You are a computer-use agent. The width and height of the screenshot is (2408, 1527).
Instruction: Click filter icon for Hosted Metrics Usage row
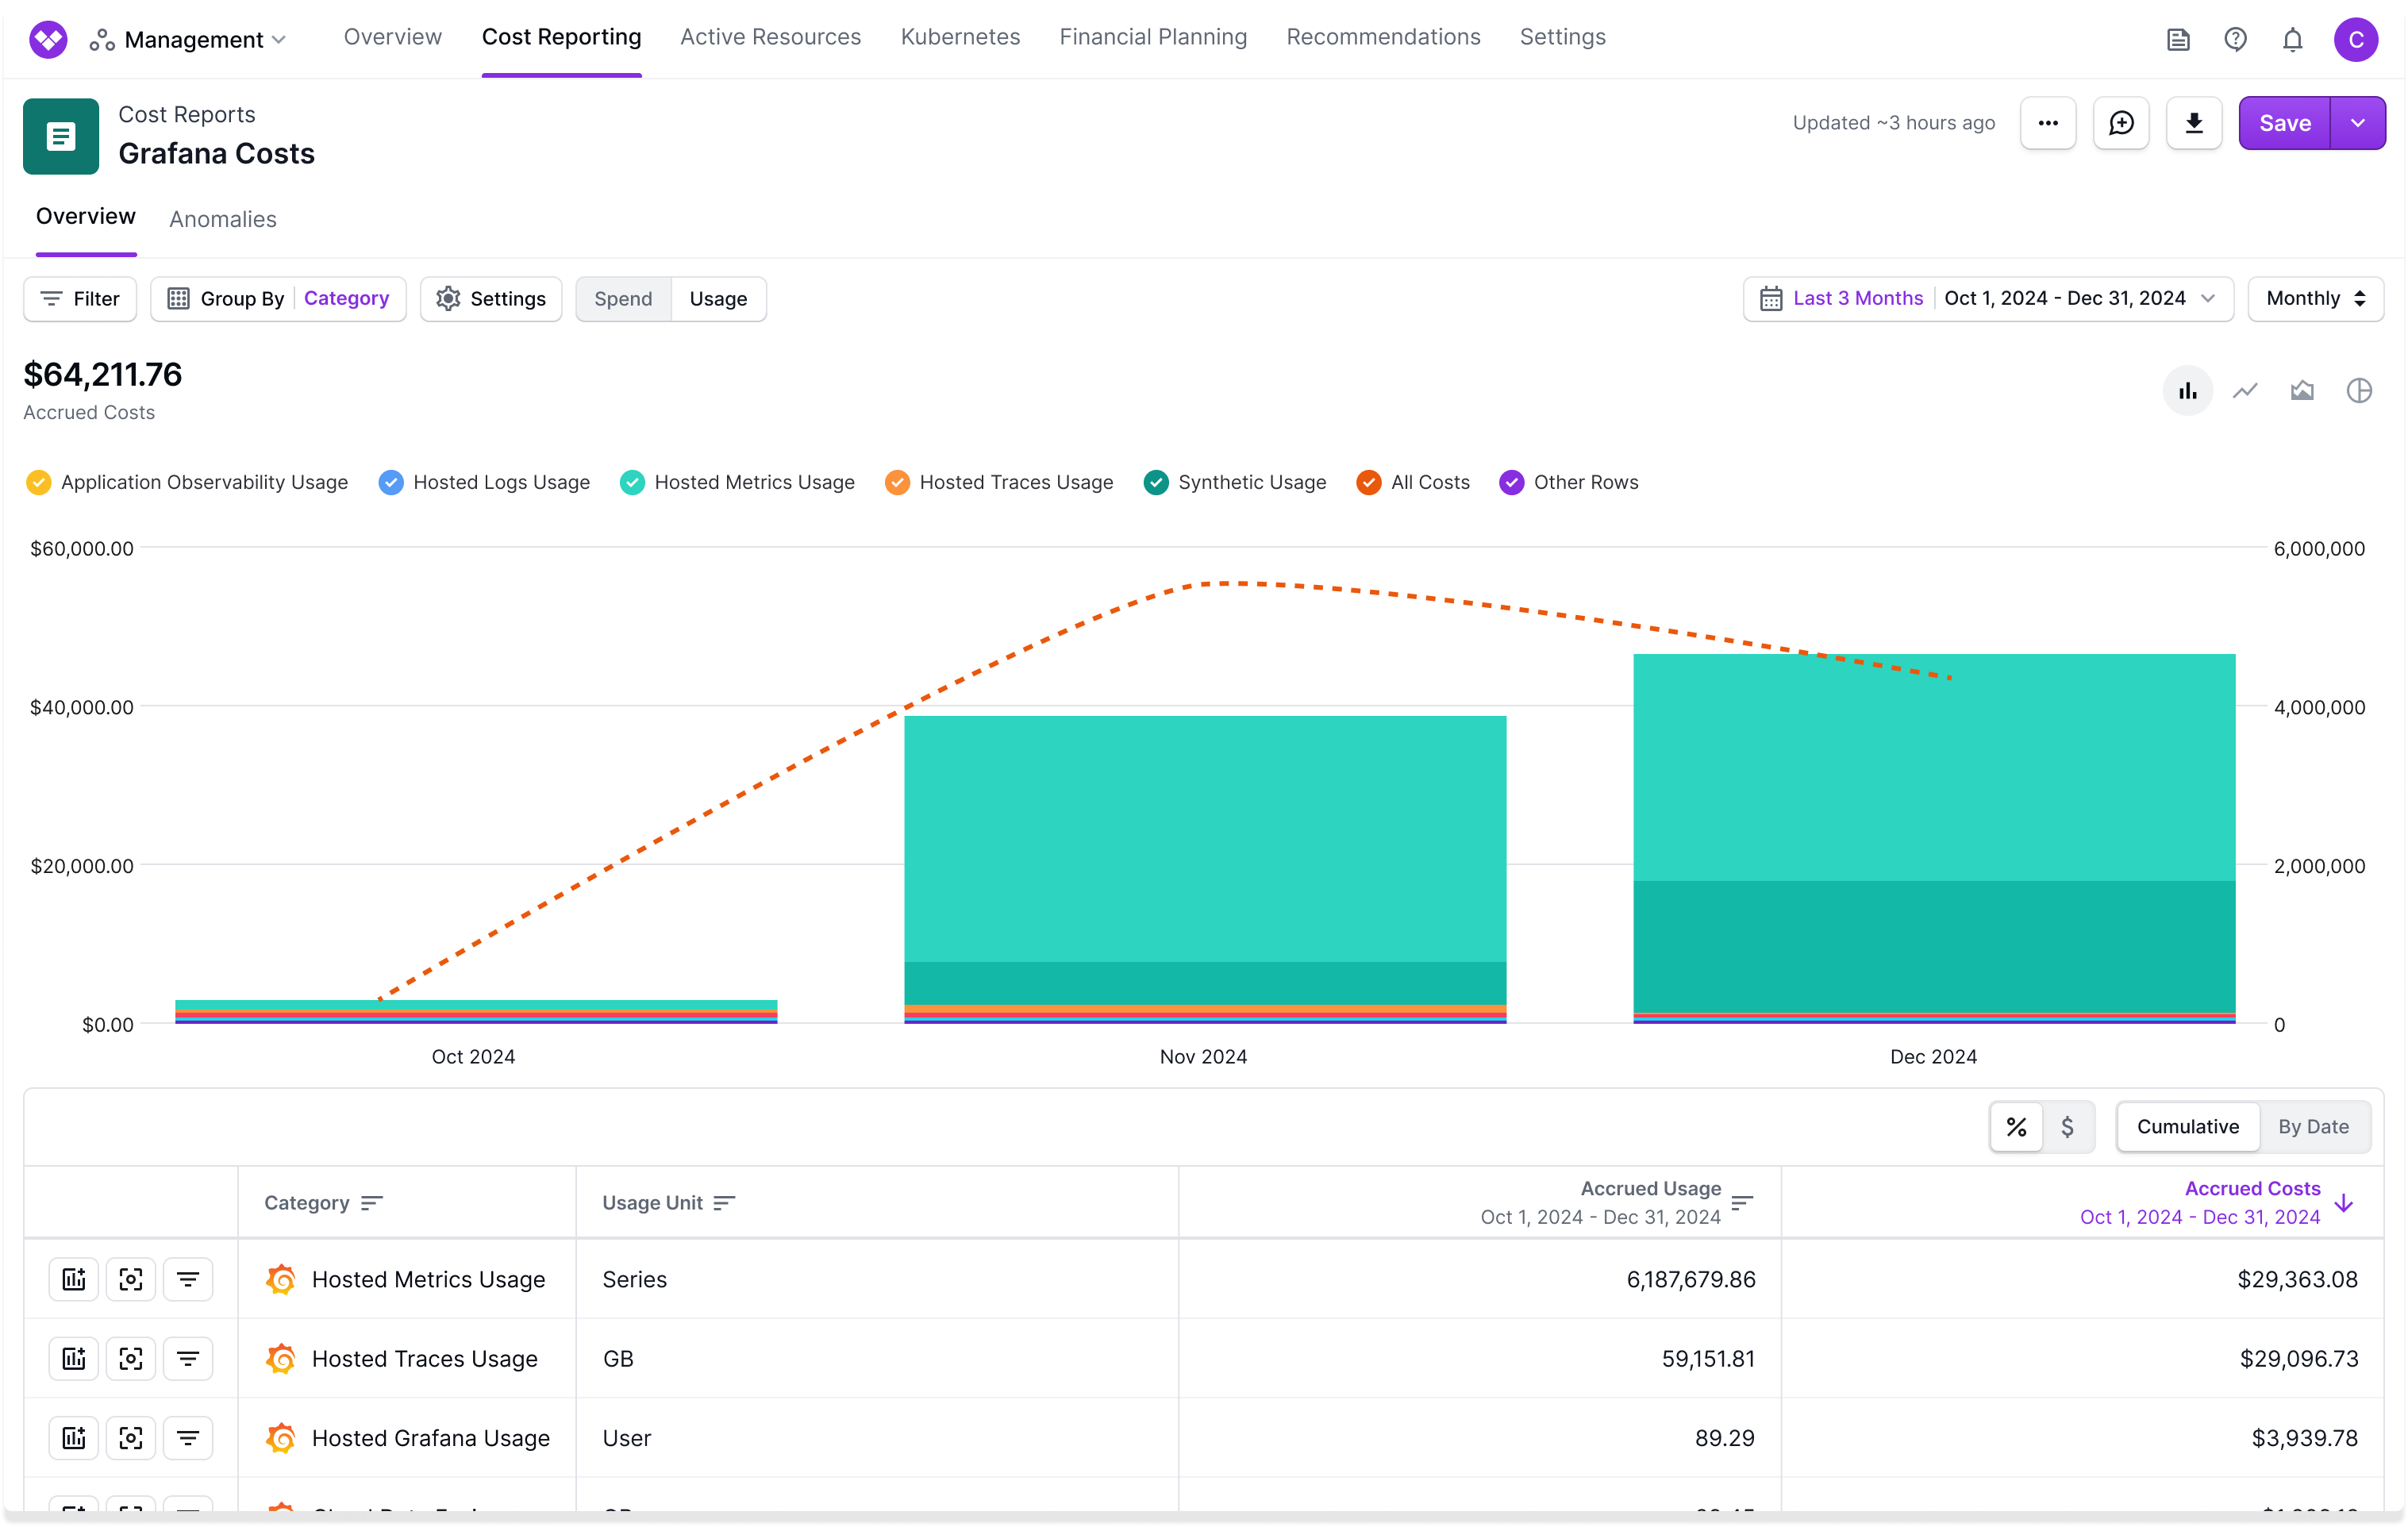(x=188, y=1279)
